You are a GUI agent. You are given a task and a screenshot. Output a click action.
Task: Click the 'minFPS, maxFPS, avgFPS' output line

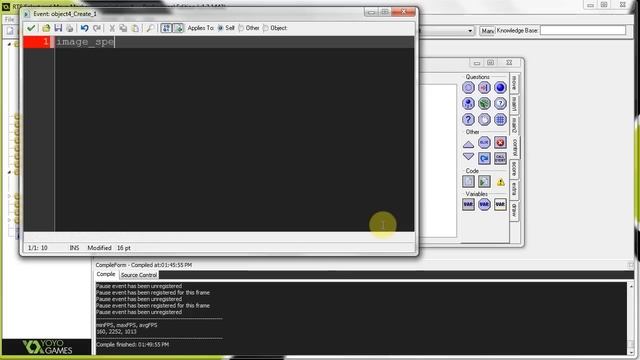click(127, 325)
